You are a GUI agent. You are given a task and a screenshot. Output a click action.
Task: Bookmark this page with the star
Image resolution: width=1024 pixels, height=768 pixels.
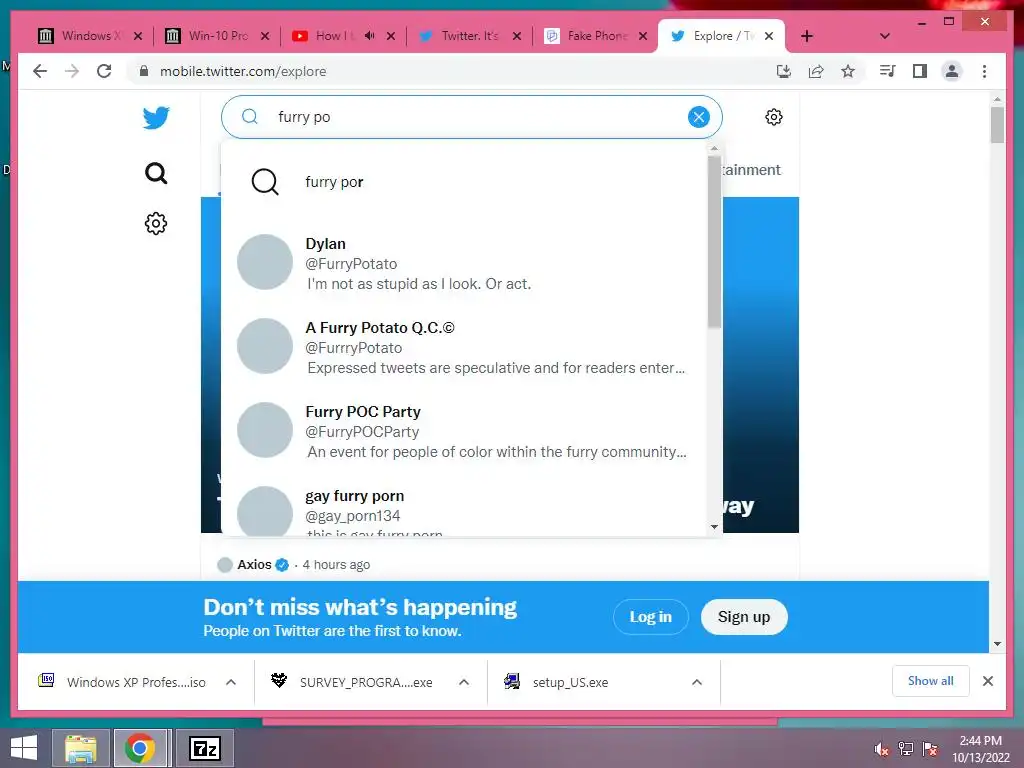[848, 71]
